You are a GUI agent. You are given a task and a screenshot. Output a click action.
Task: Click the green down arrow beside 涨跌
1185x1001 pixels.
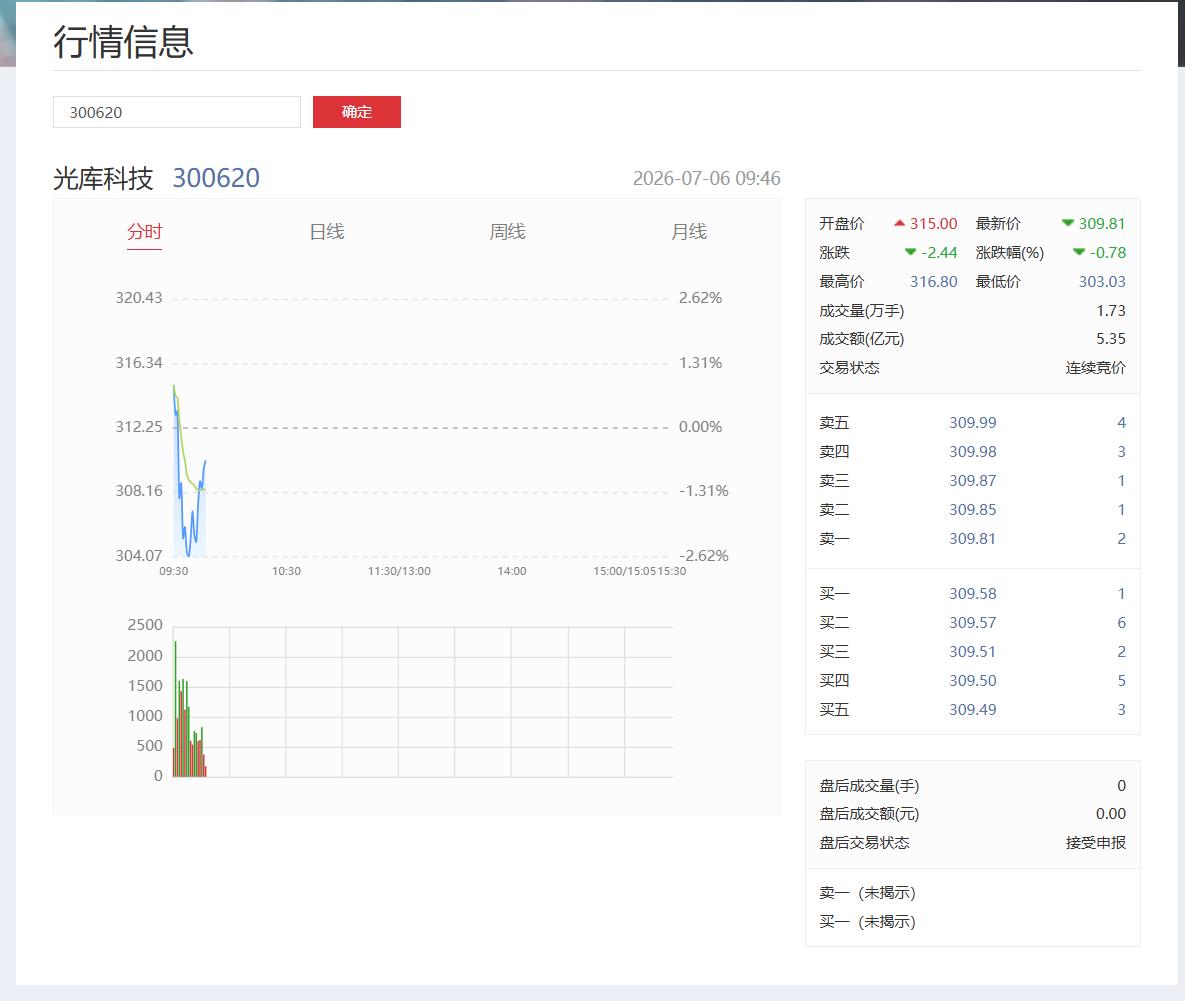click(x=911, y=252)
